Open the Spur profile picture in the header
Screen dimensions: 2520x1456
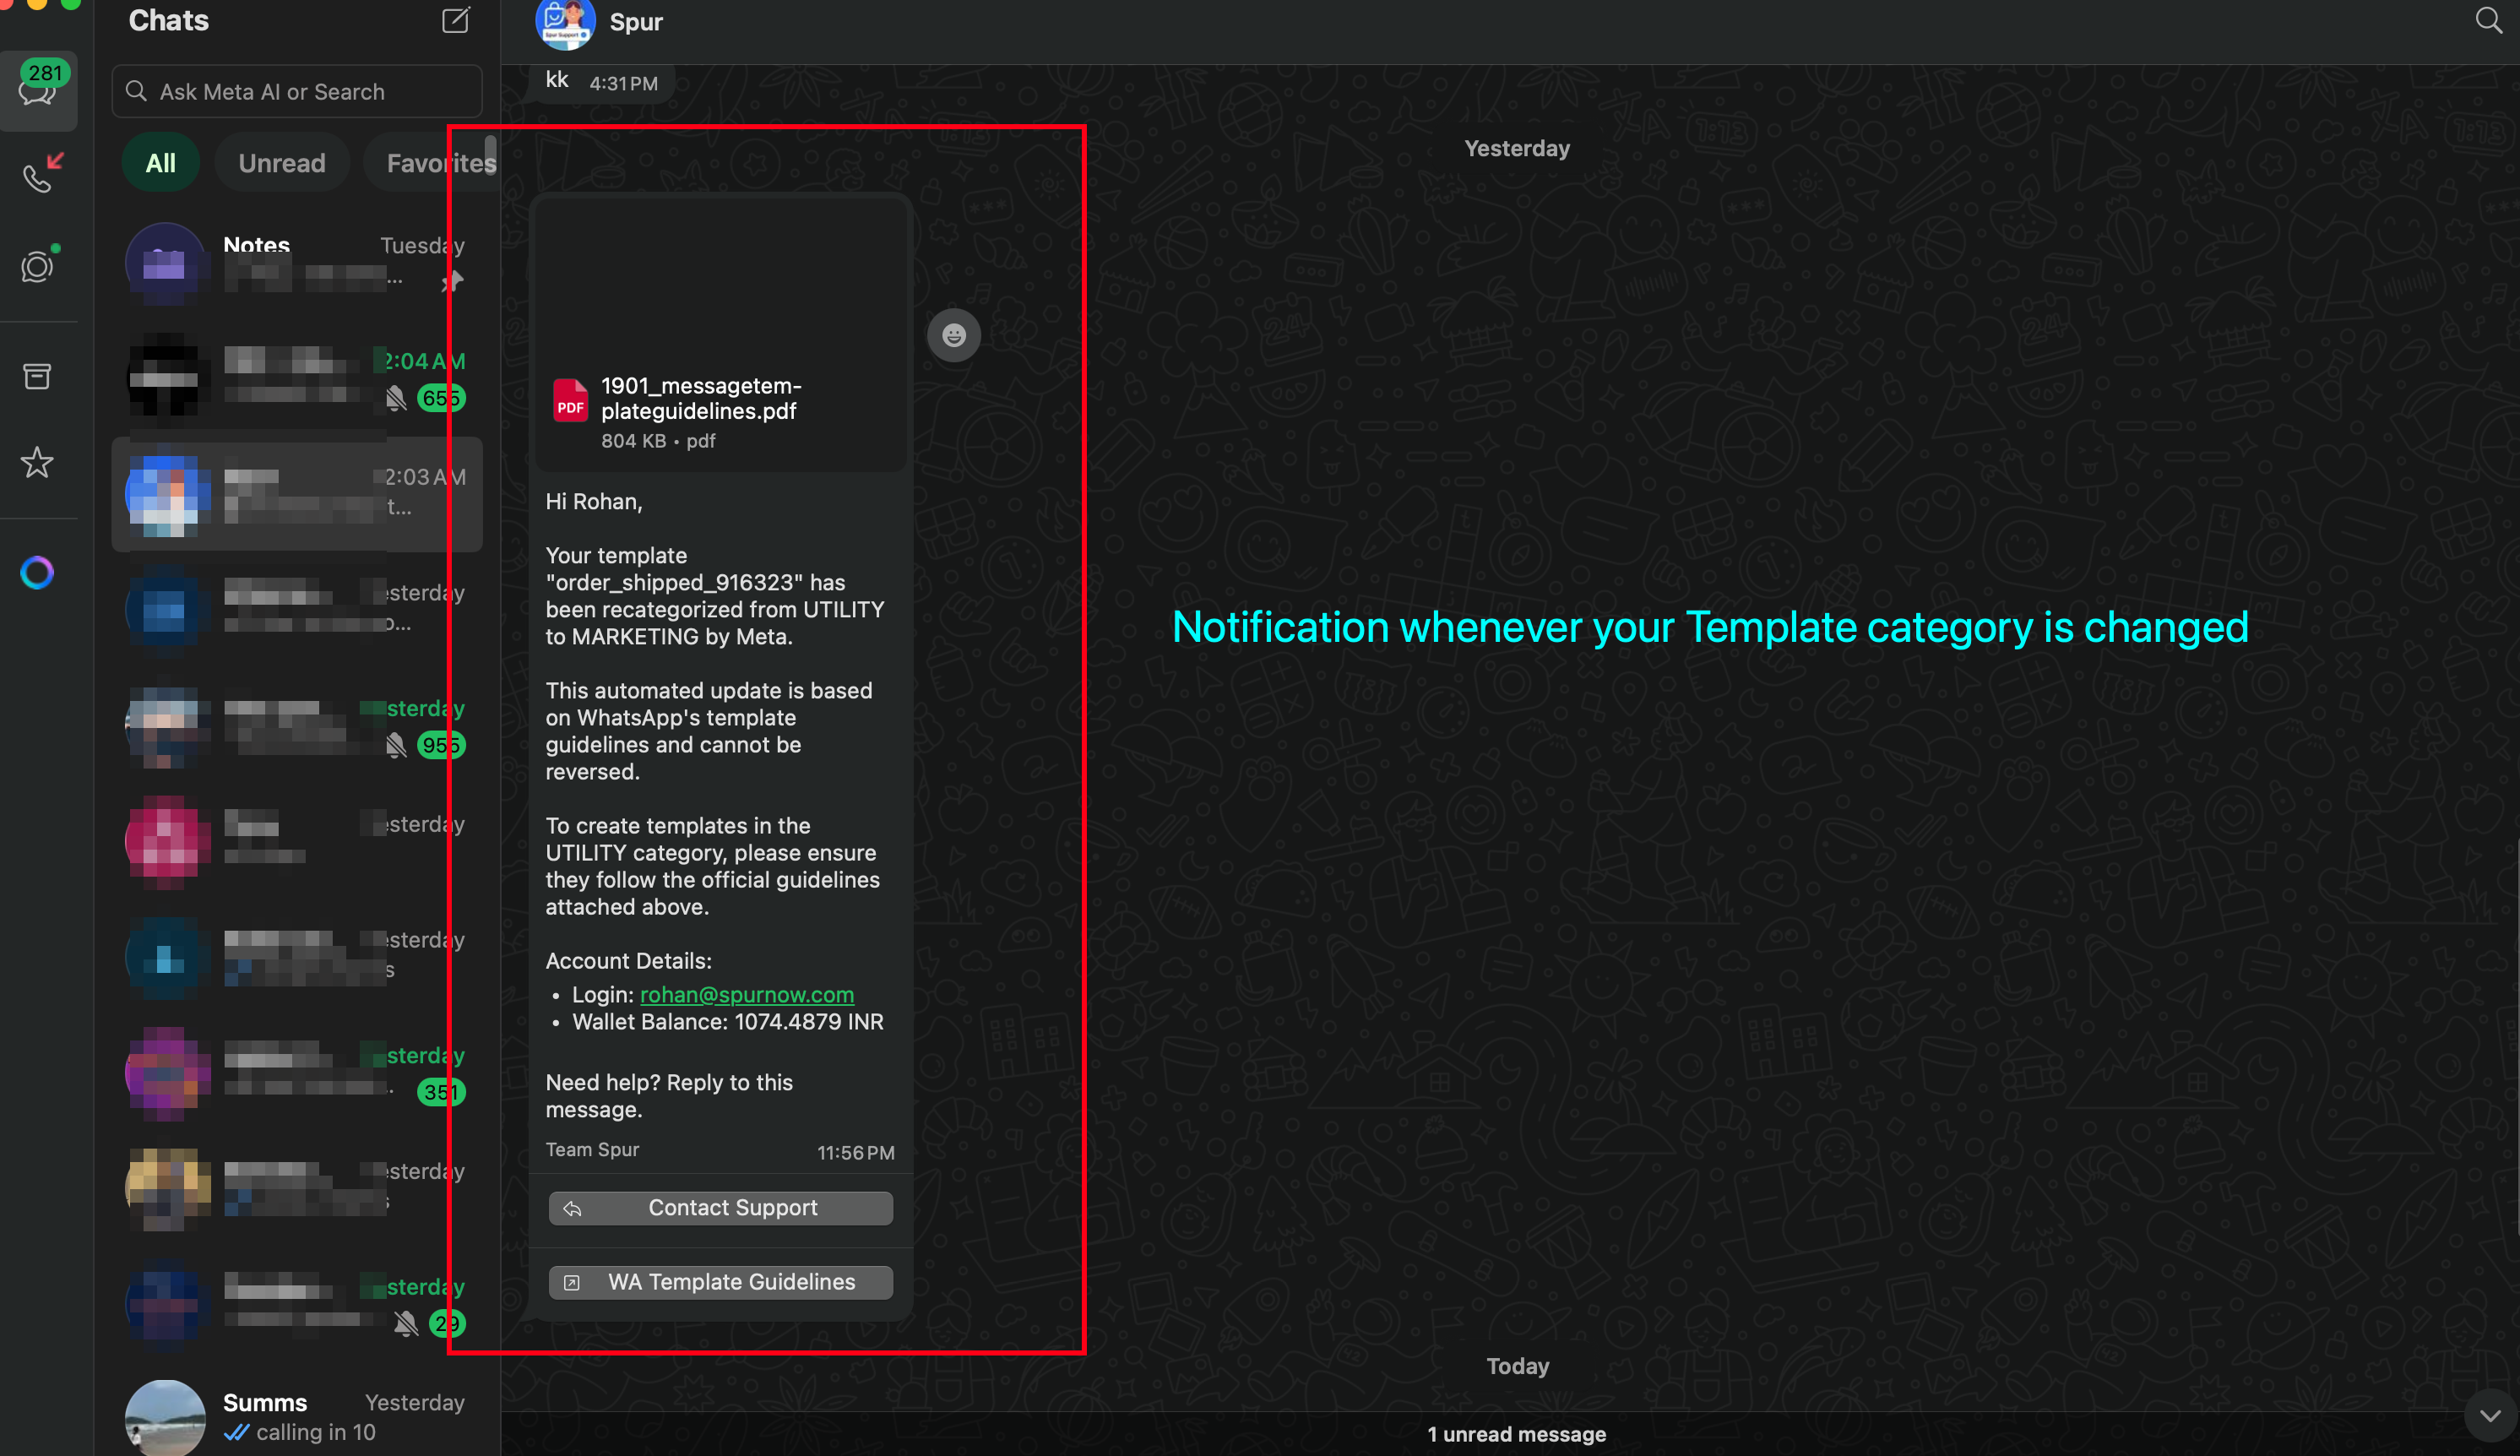pos(565,22)
